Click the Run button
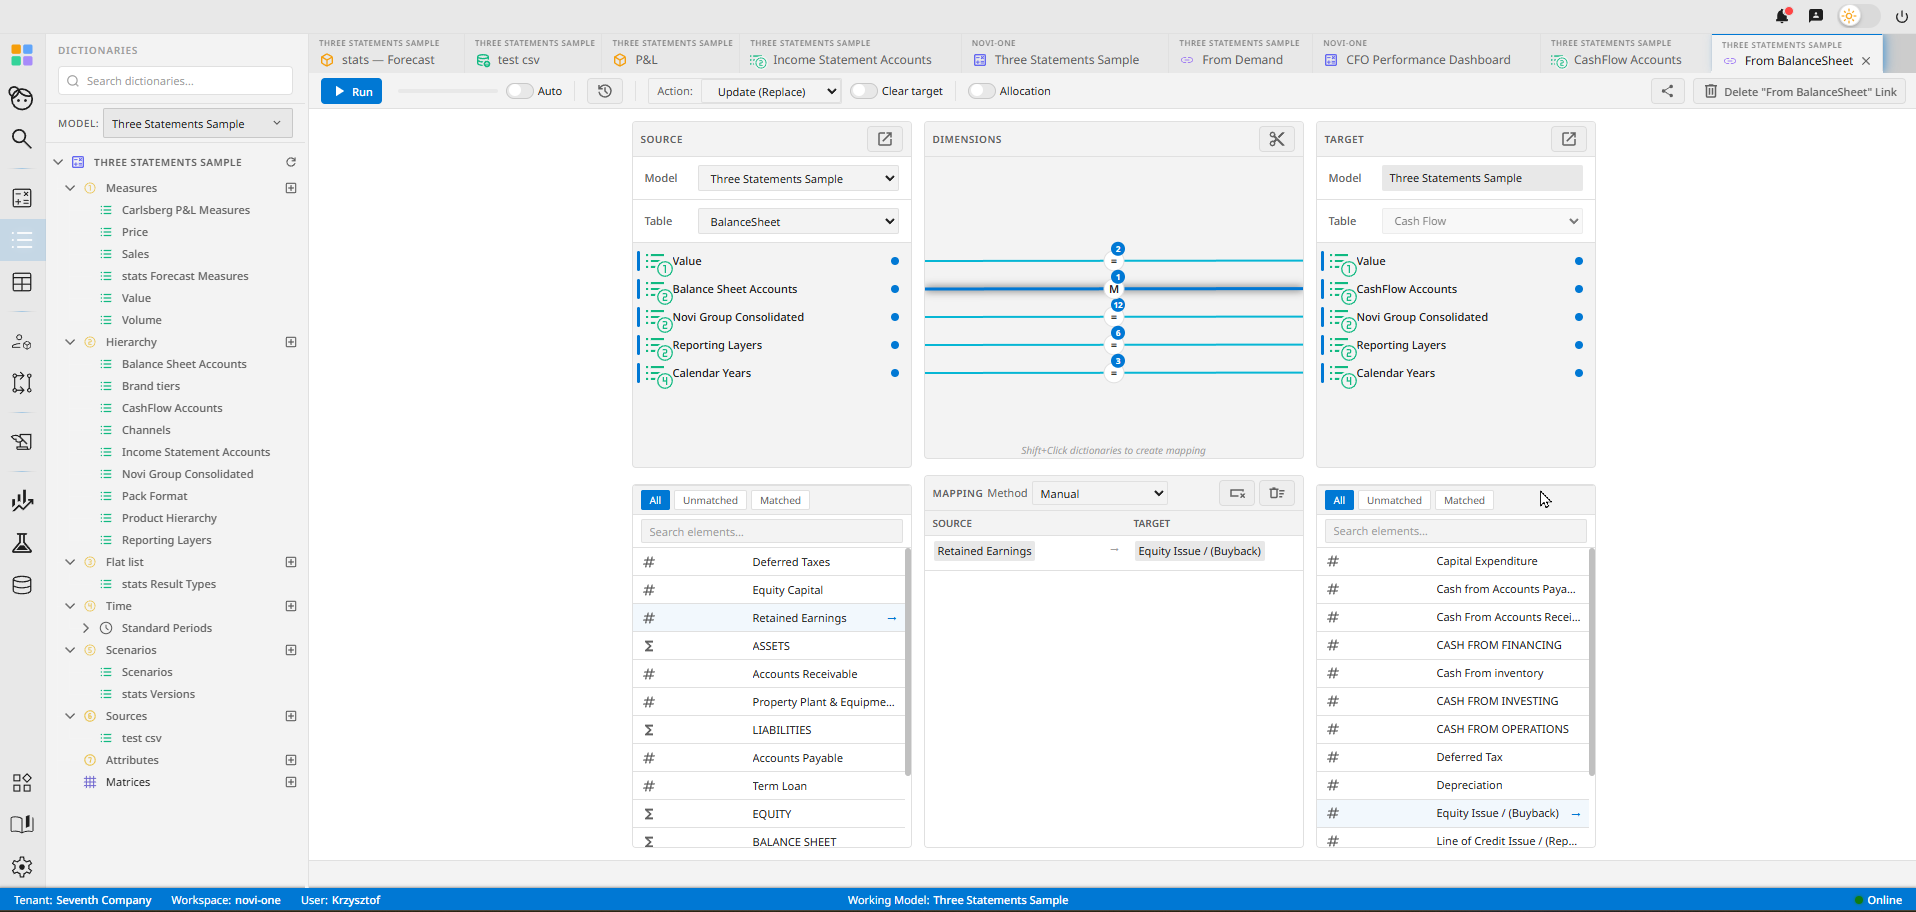This screenshot has width=1916, height=912. 351,91
